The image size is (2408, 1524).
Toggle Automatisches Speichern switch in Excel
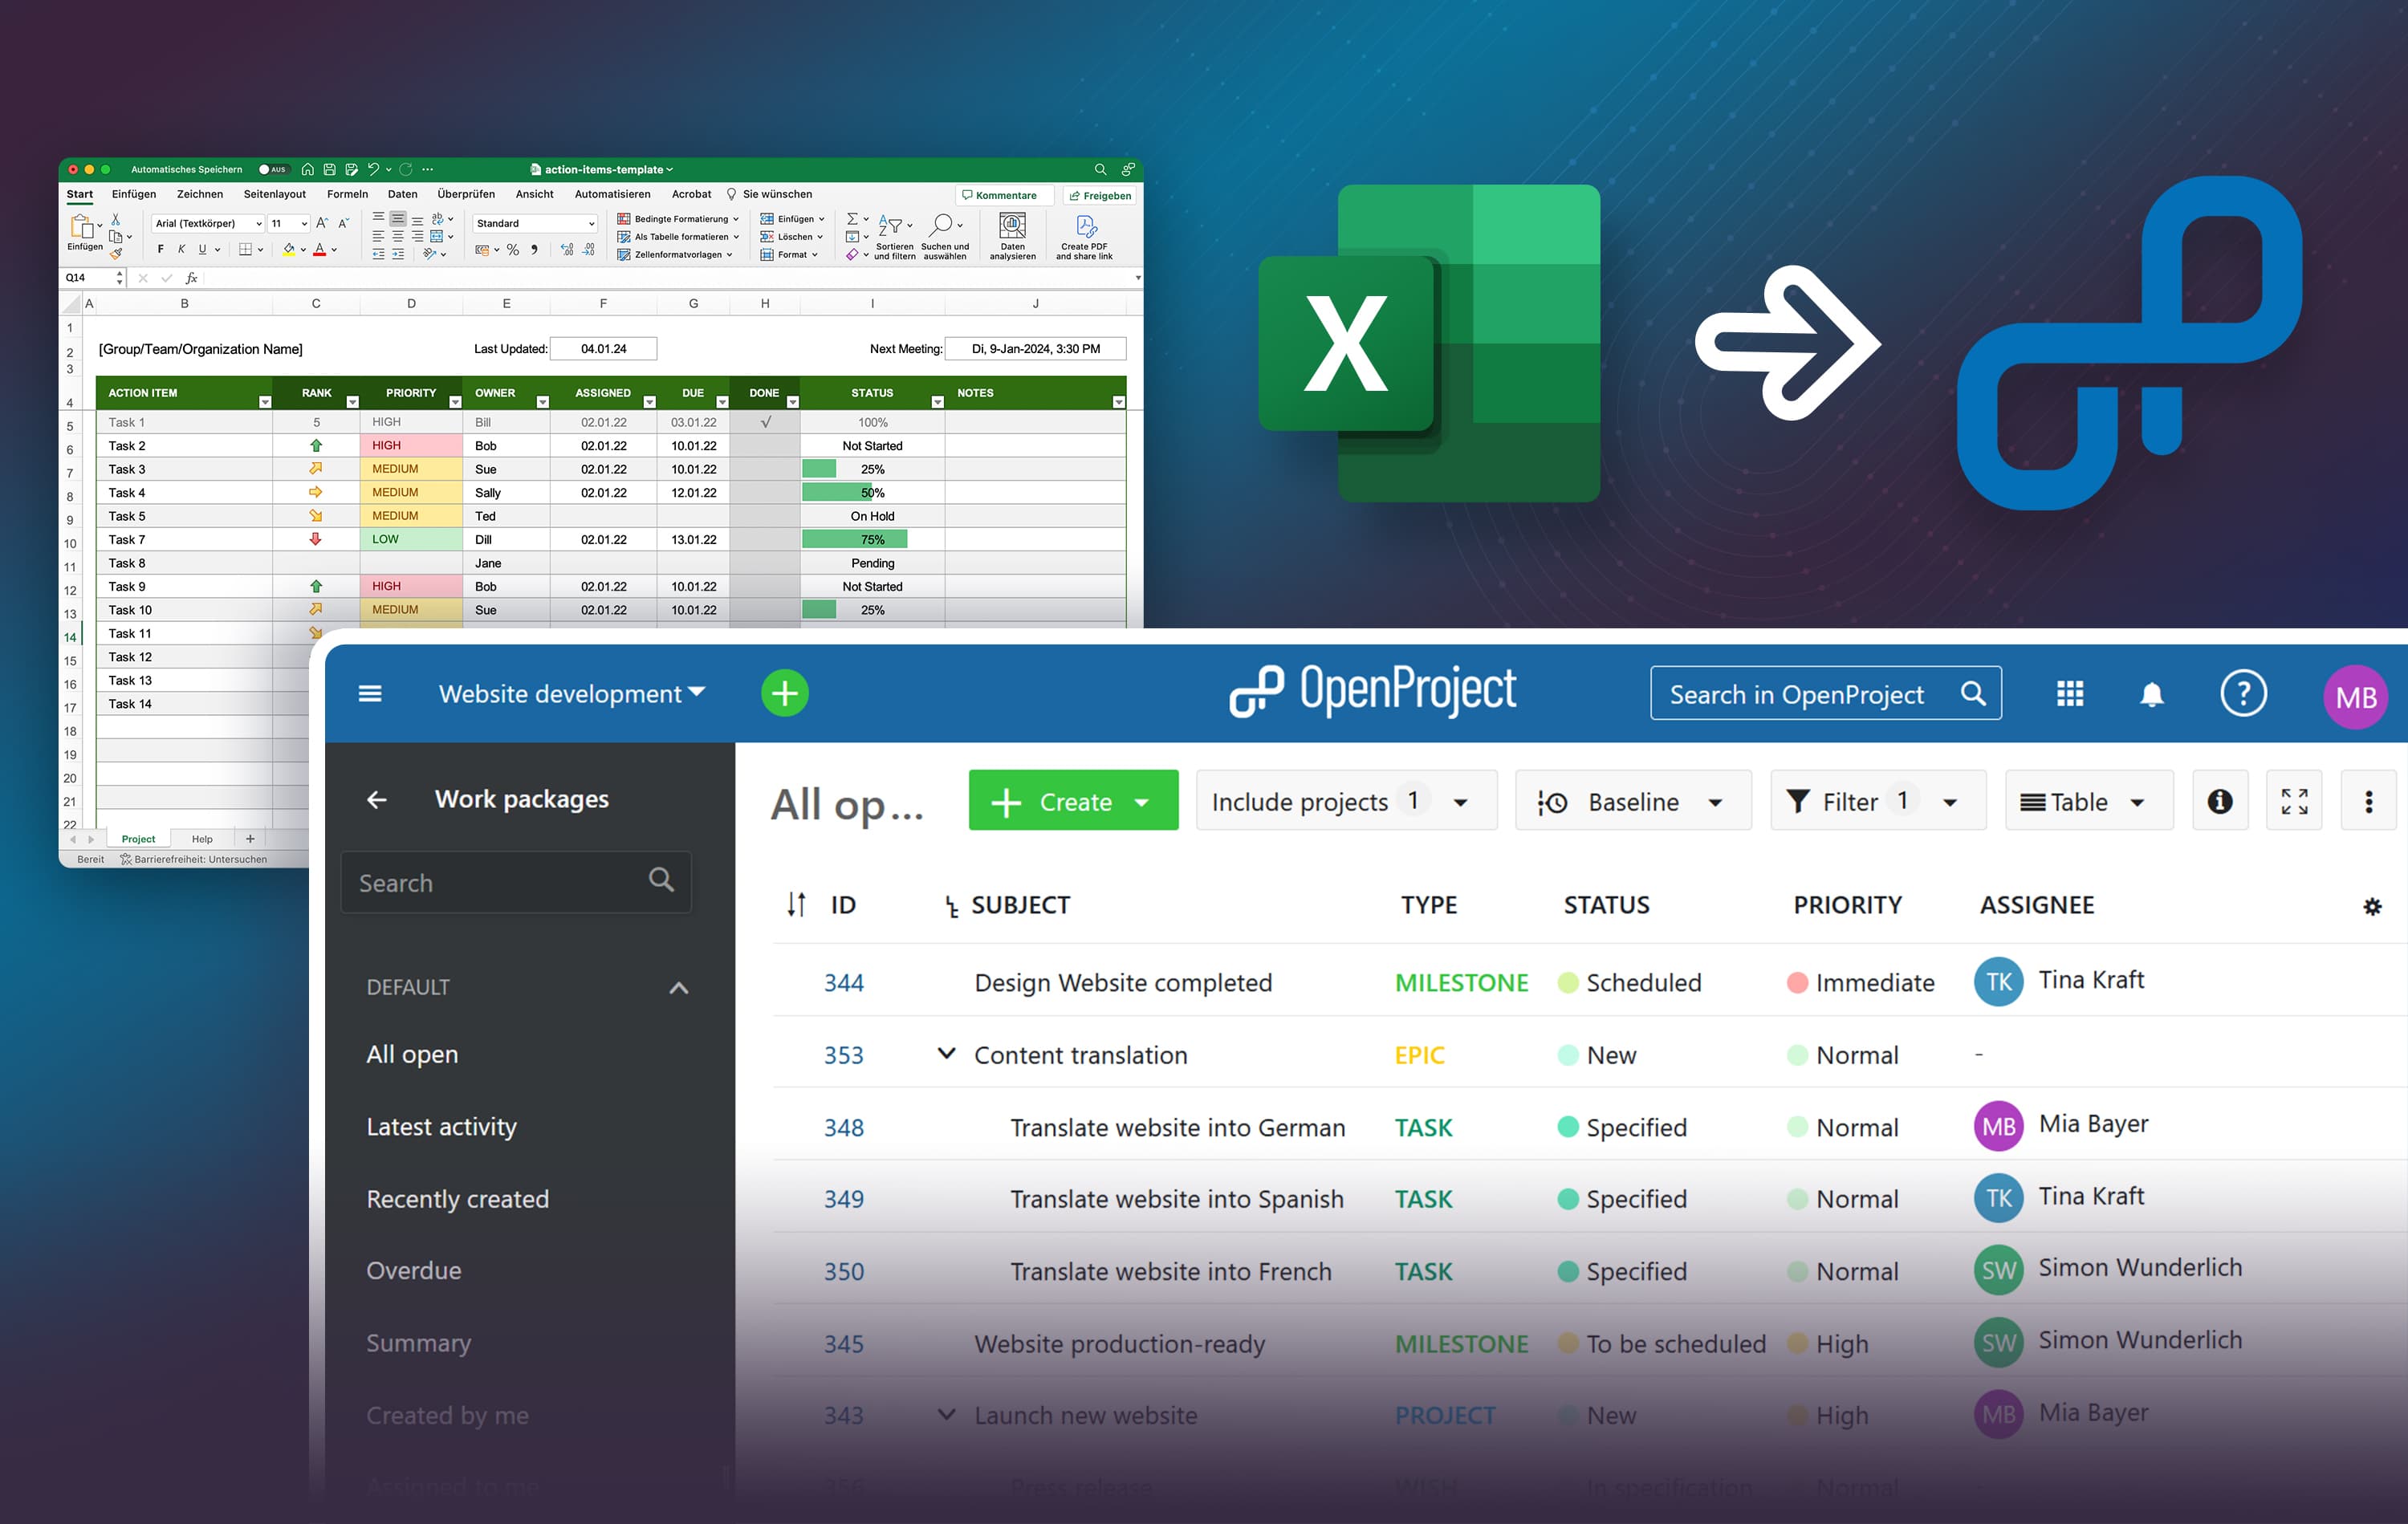(272, 170)
